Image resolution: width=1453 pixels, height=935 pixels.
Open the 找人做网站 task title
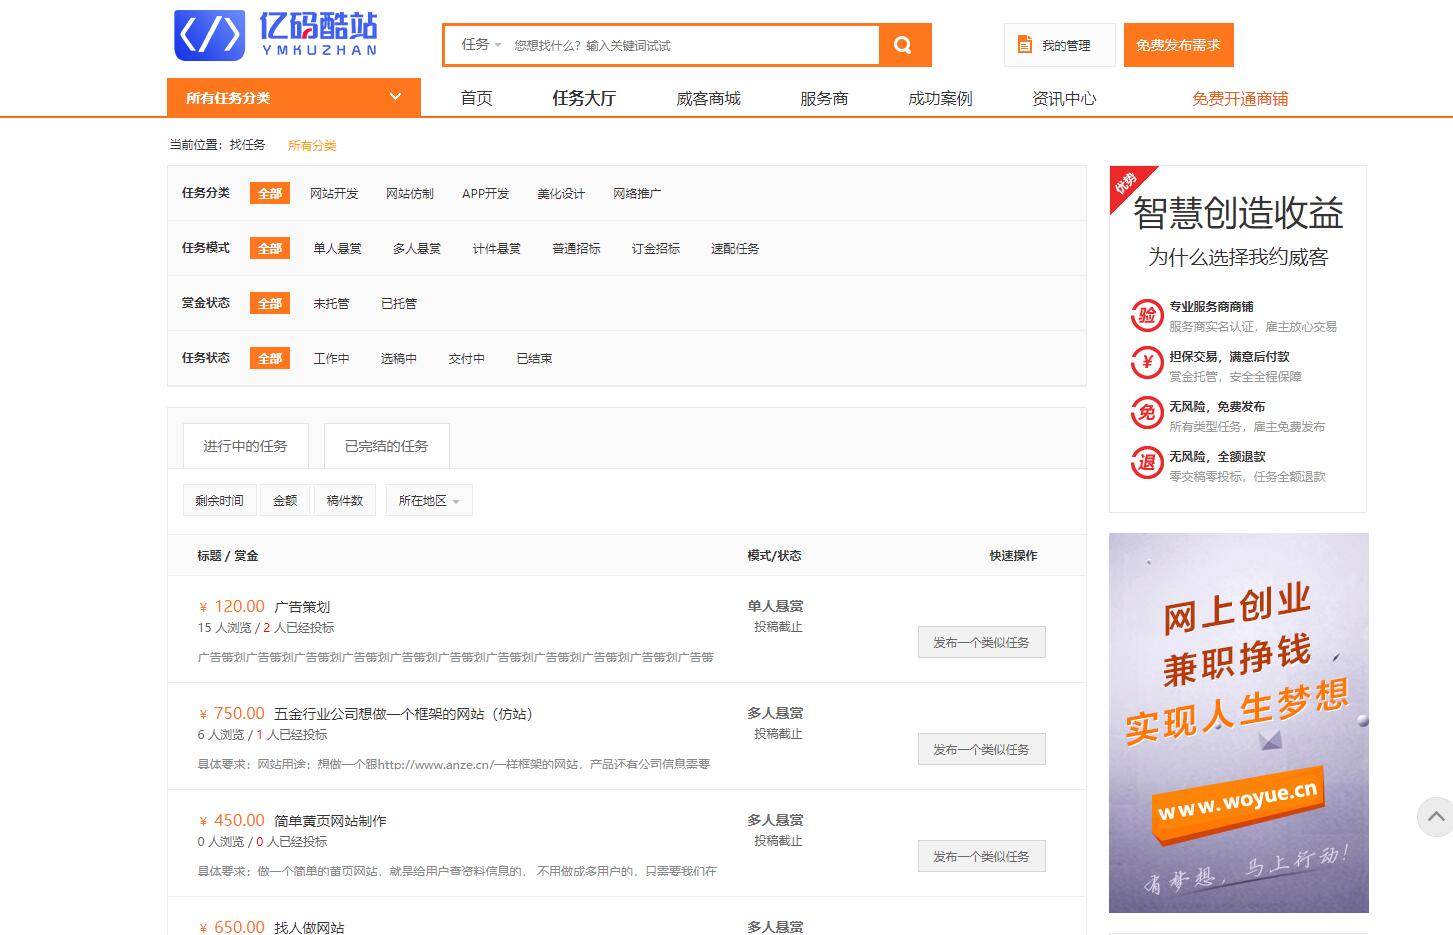[x=309, y=927]
